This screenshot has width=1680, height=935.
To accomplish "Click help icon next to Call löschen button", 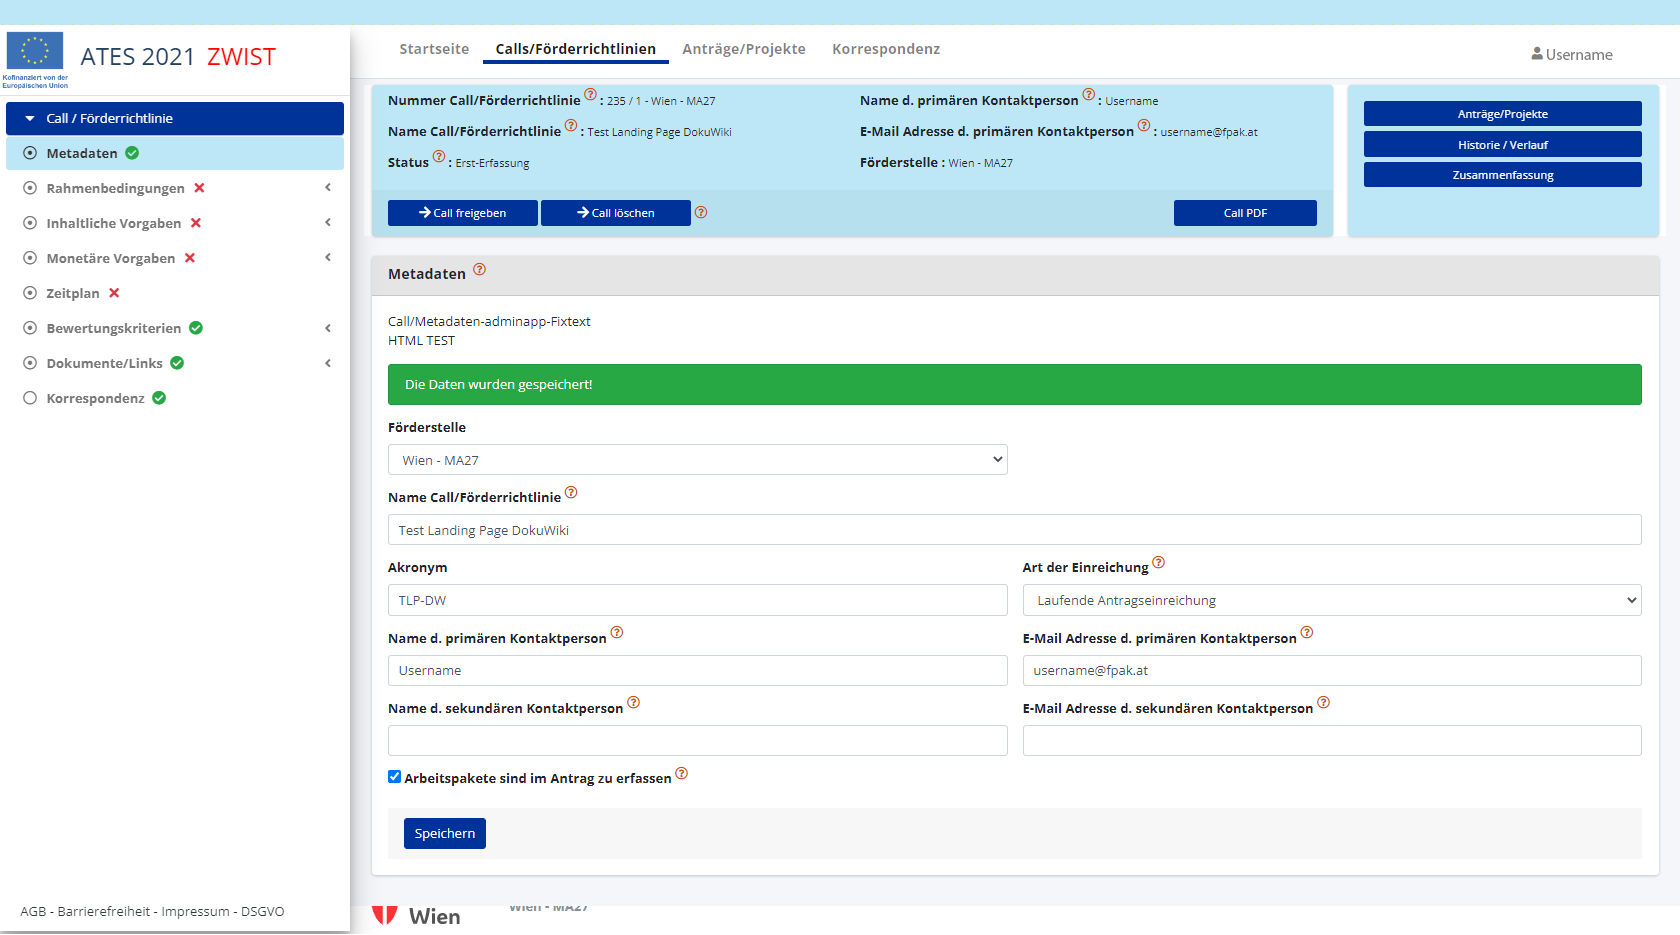I will pos(701,212).
